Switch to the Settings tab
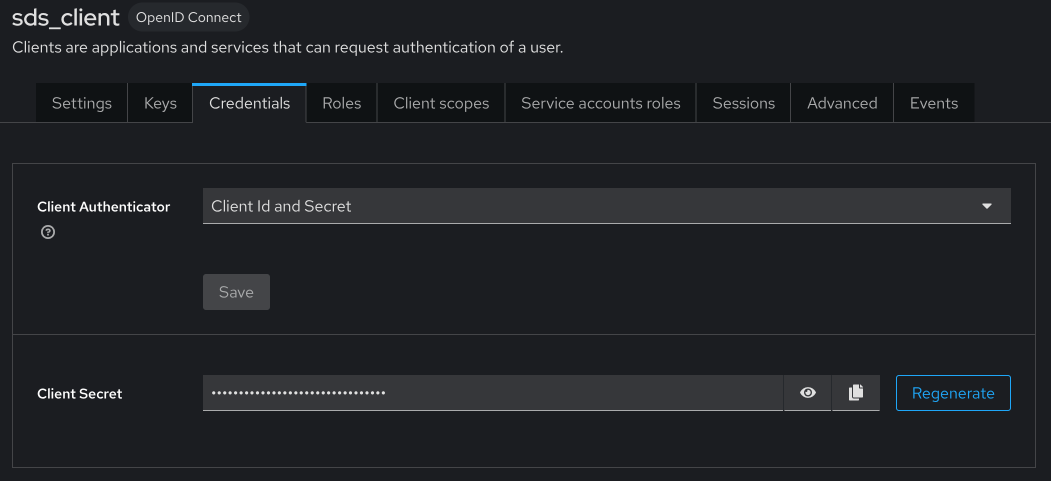 (x=82, y=103)
